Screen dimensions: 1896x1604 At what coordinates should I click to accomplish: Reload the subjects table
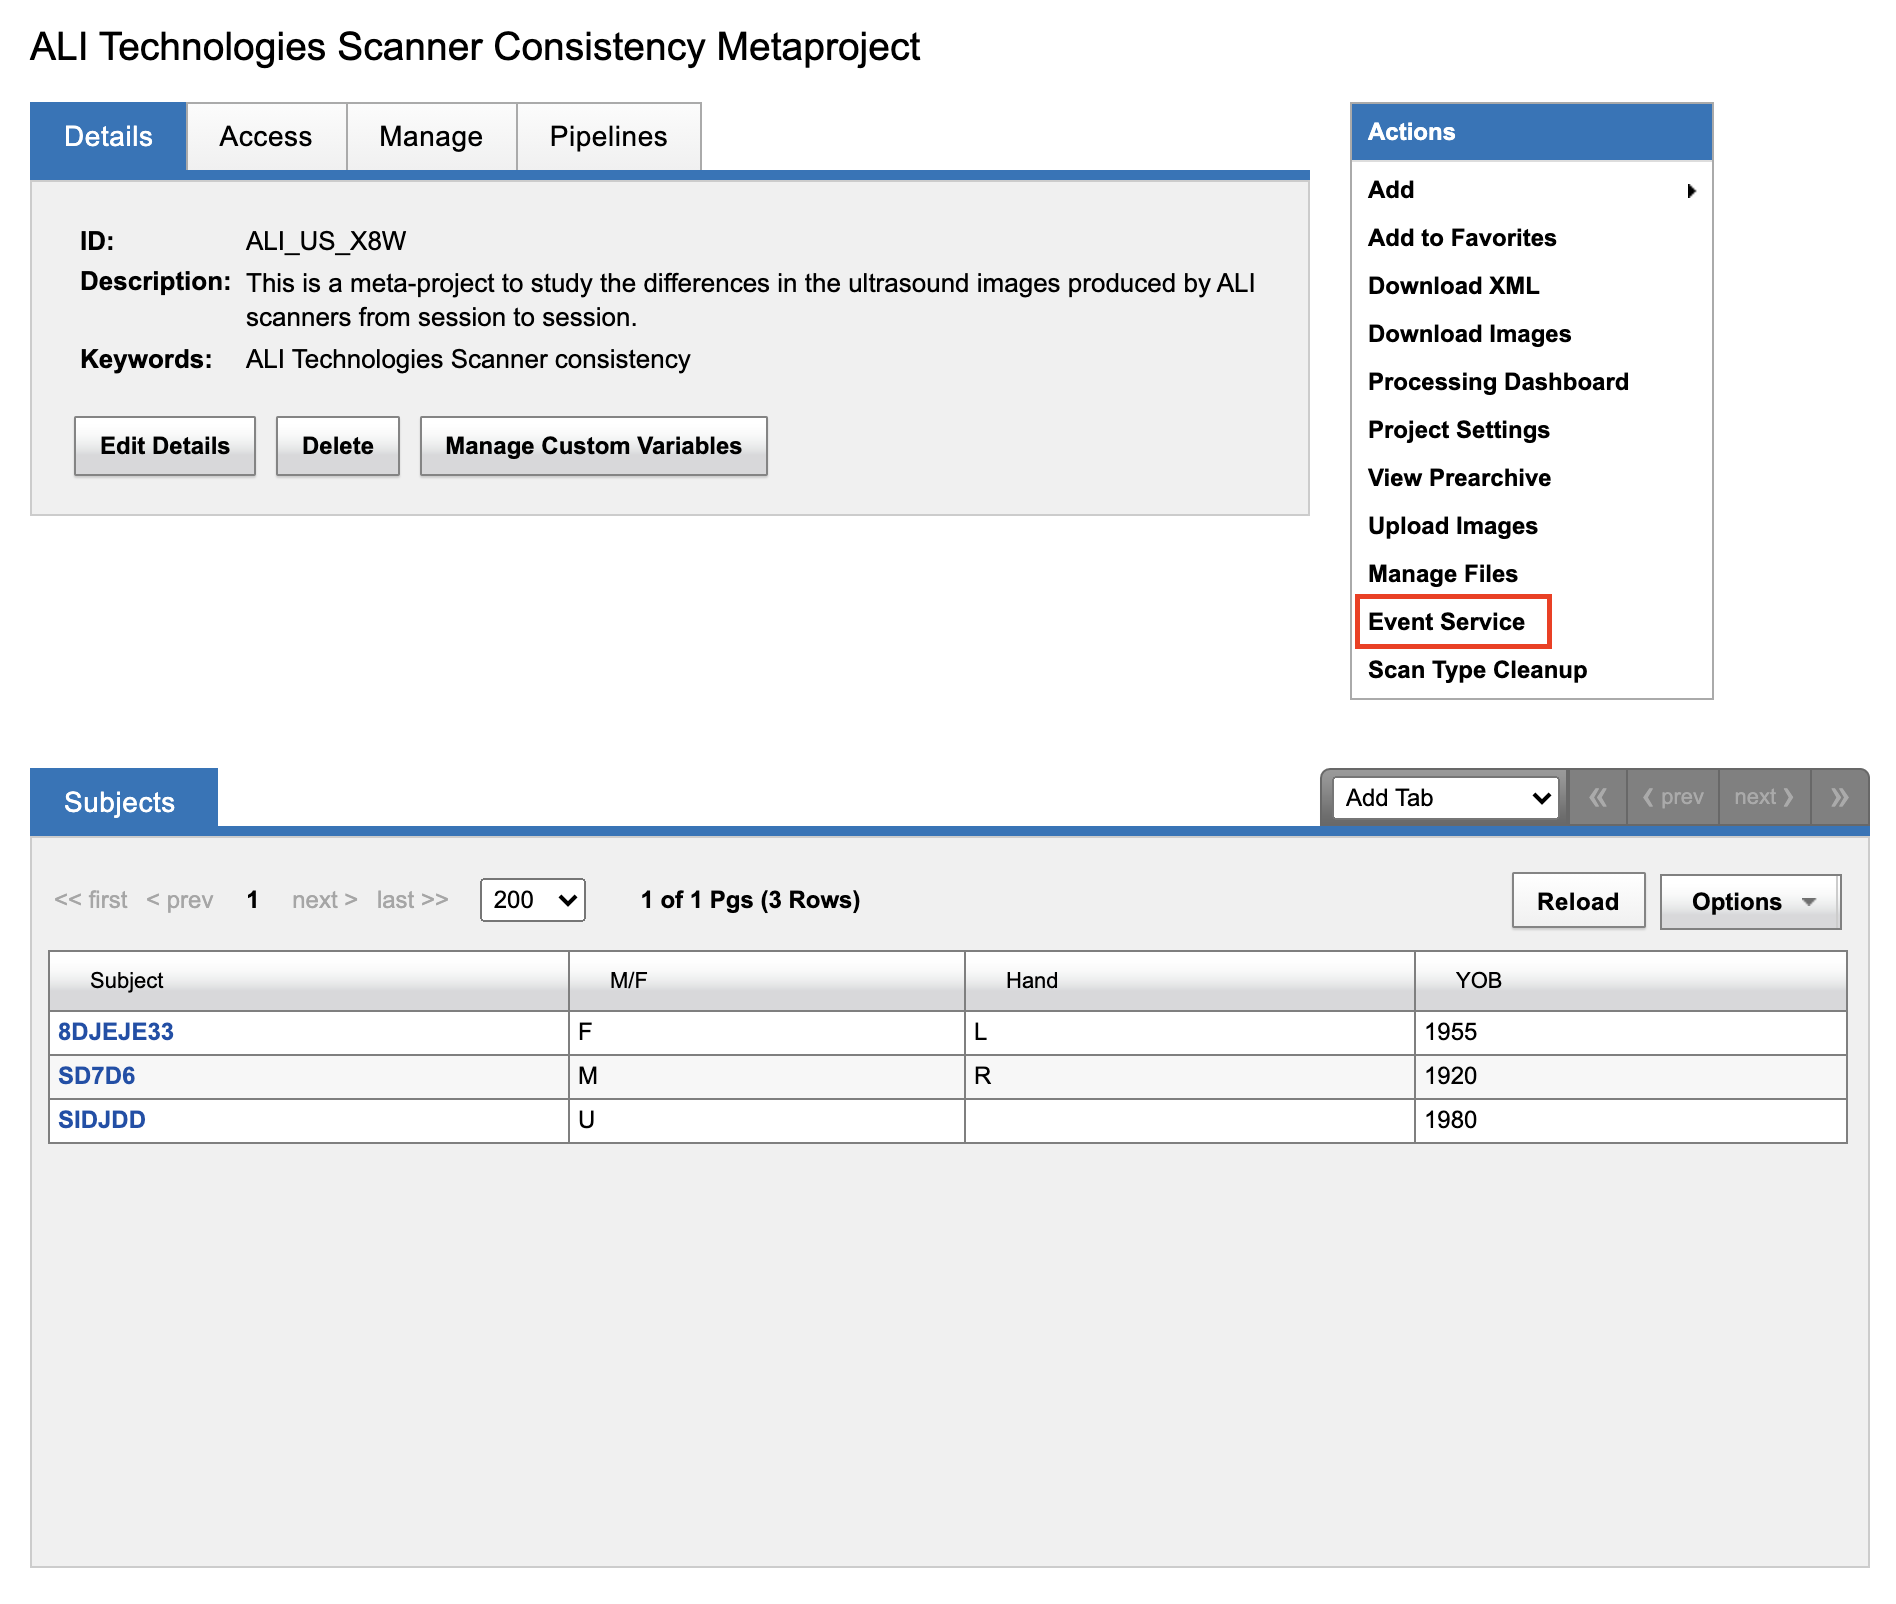pos(1577,902)
